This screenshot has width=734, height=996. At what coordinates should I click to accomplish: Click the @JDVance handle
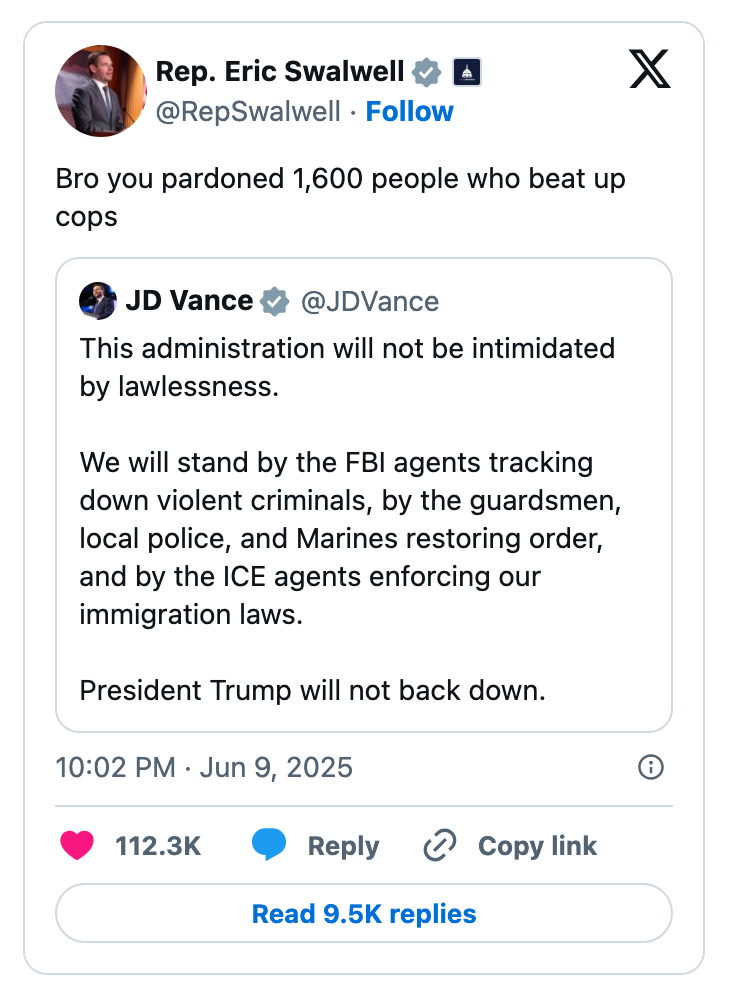tap(368, 300)
